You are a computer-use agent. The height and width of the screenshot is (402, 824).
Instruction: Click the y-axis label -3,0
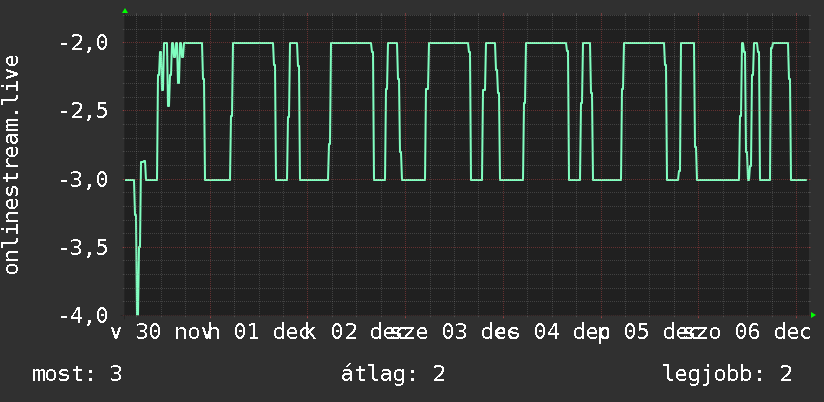83,179
